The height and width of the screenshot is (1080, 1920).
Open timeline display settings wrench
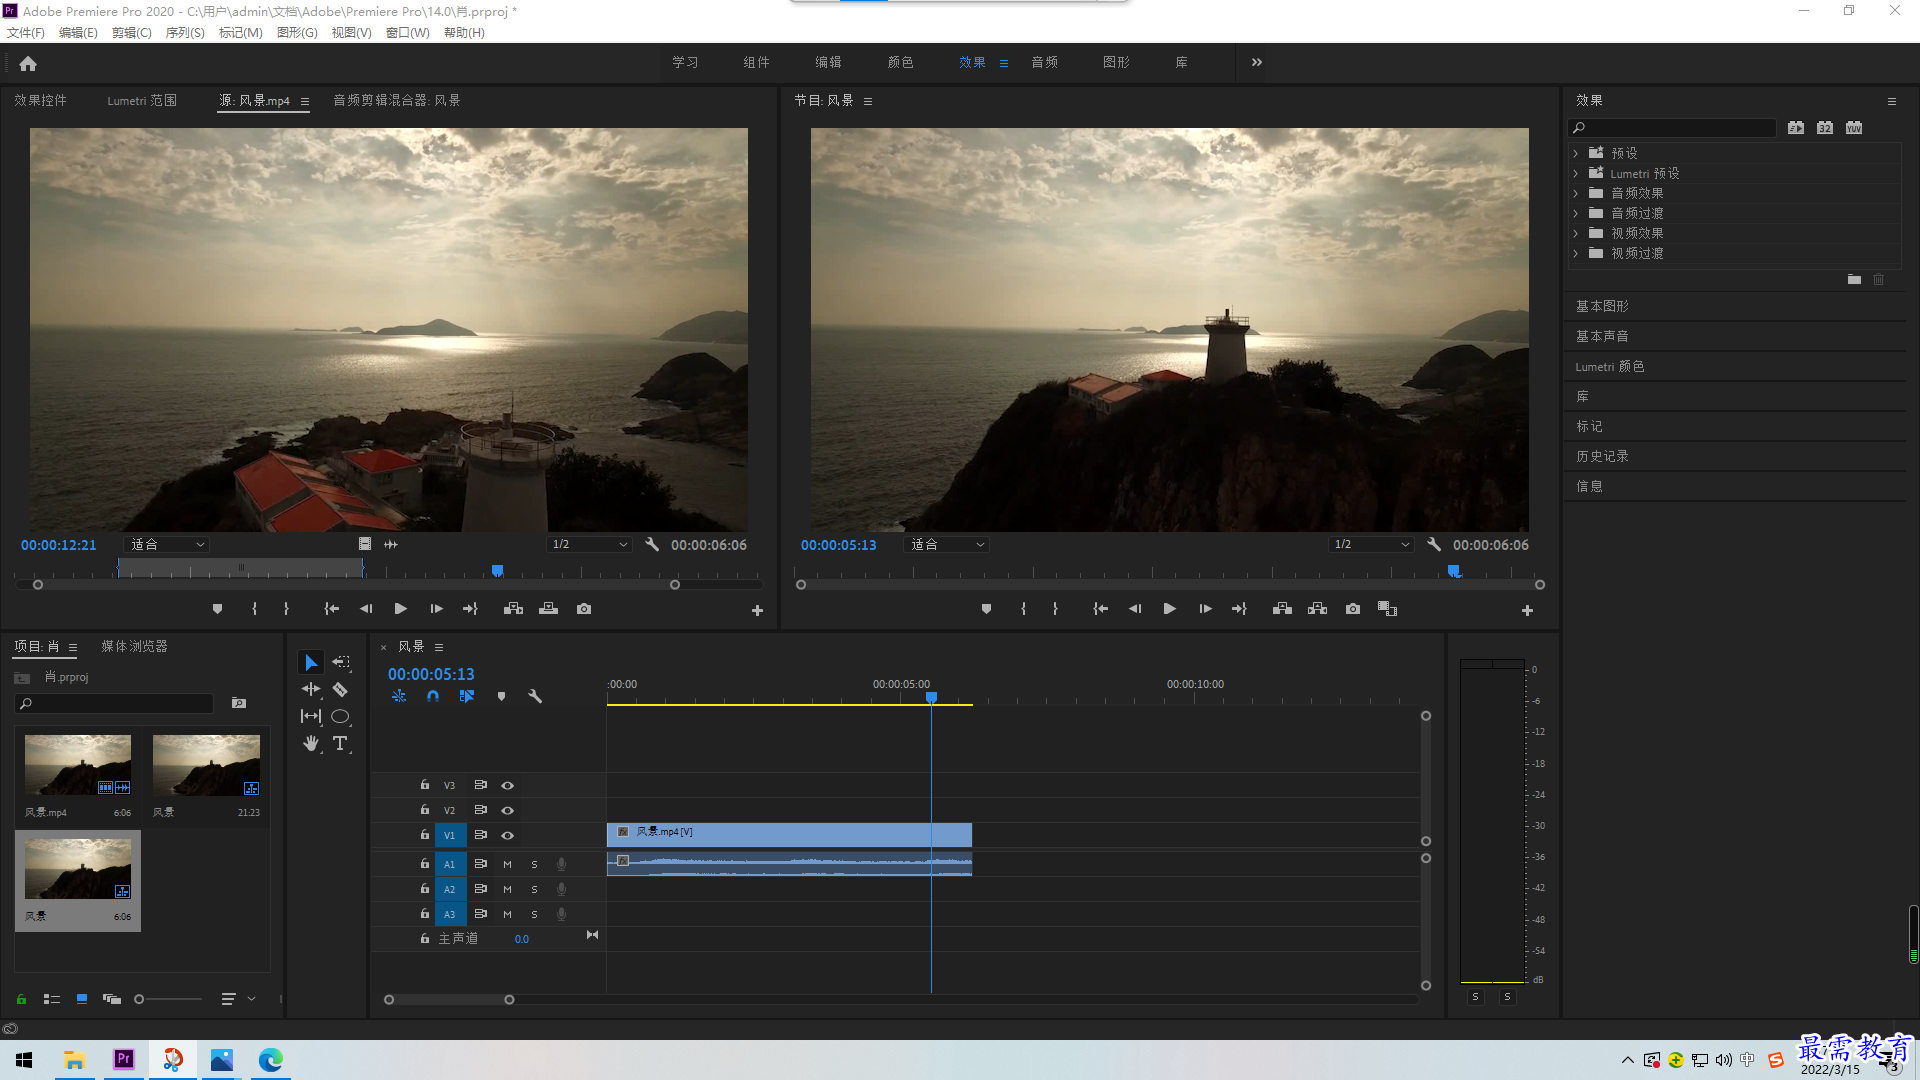[x=535, y=696]
